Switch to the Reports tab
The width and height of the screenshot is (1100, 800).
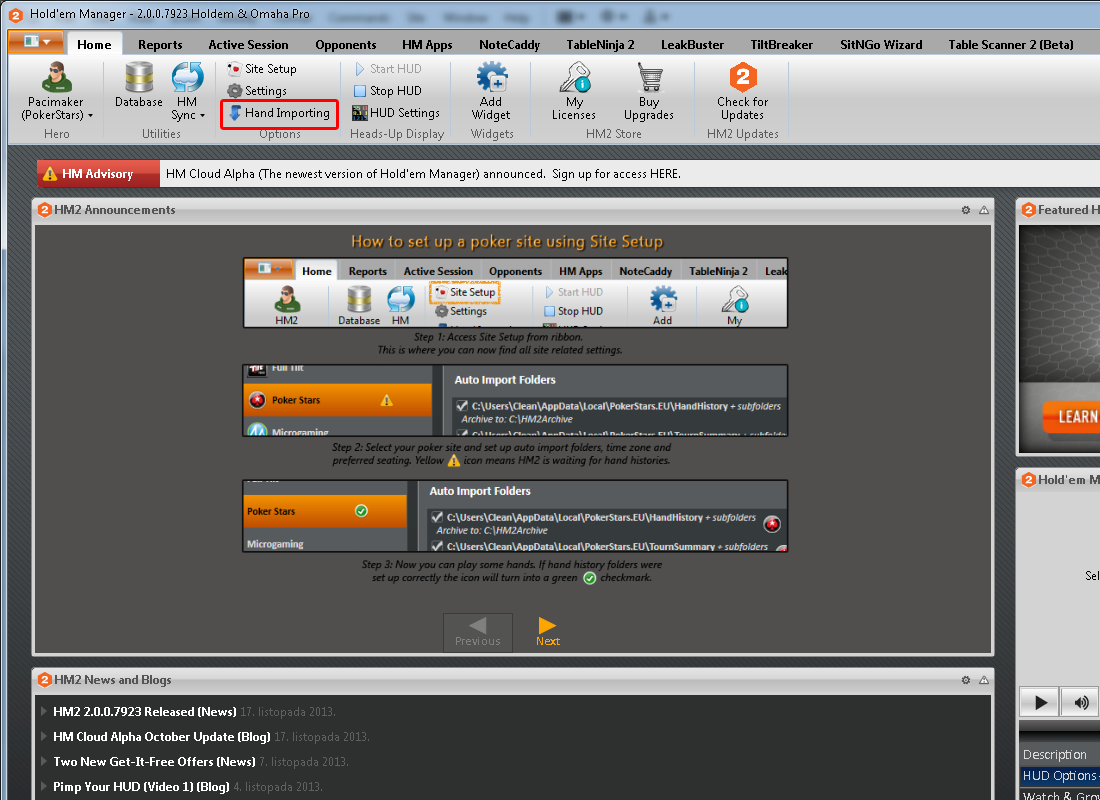(160, 45)
